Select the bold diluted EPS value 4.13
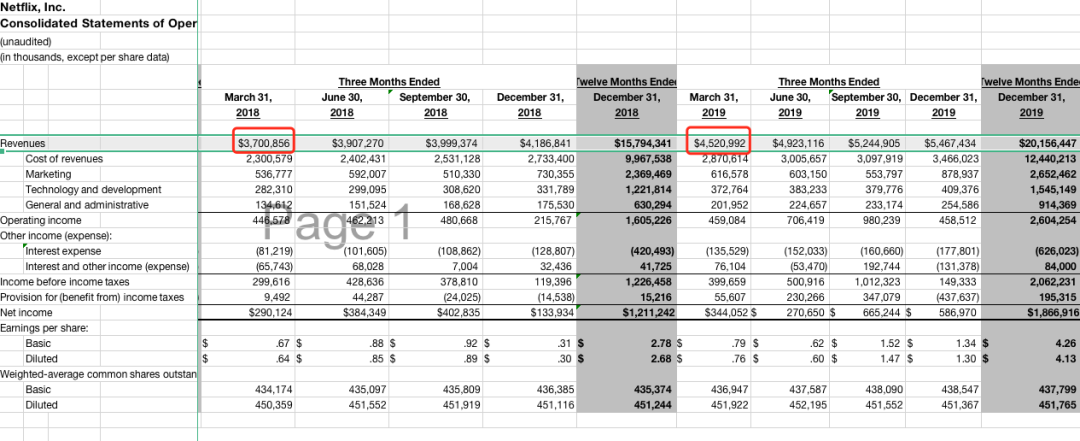1080x441 pixels. (x=1066, y=358)
